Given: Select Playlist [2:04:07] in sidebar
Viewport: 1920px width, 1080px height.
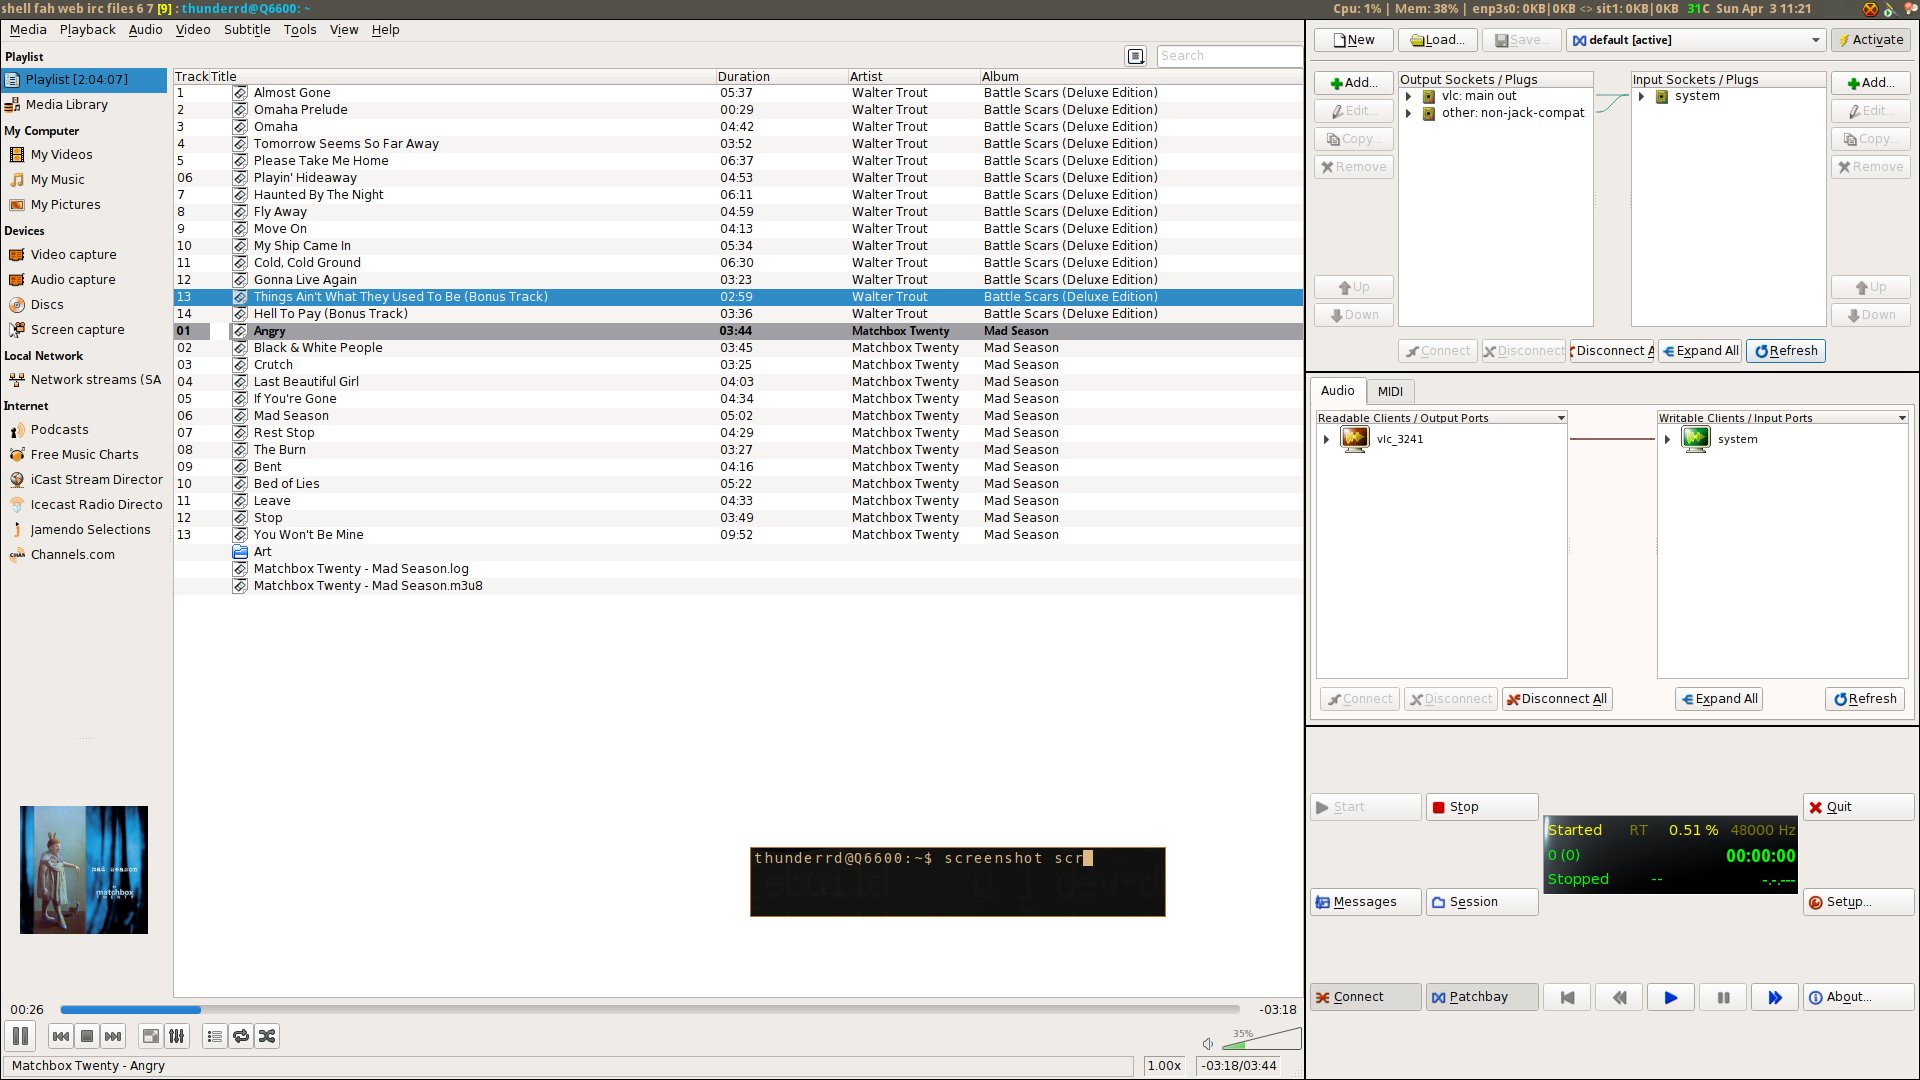Looking at the screenshot, I should (x=84, y=79).
